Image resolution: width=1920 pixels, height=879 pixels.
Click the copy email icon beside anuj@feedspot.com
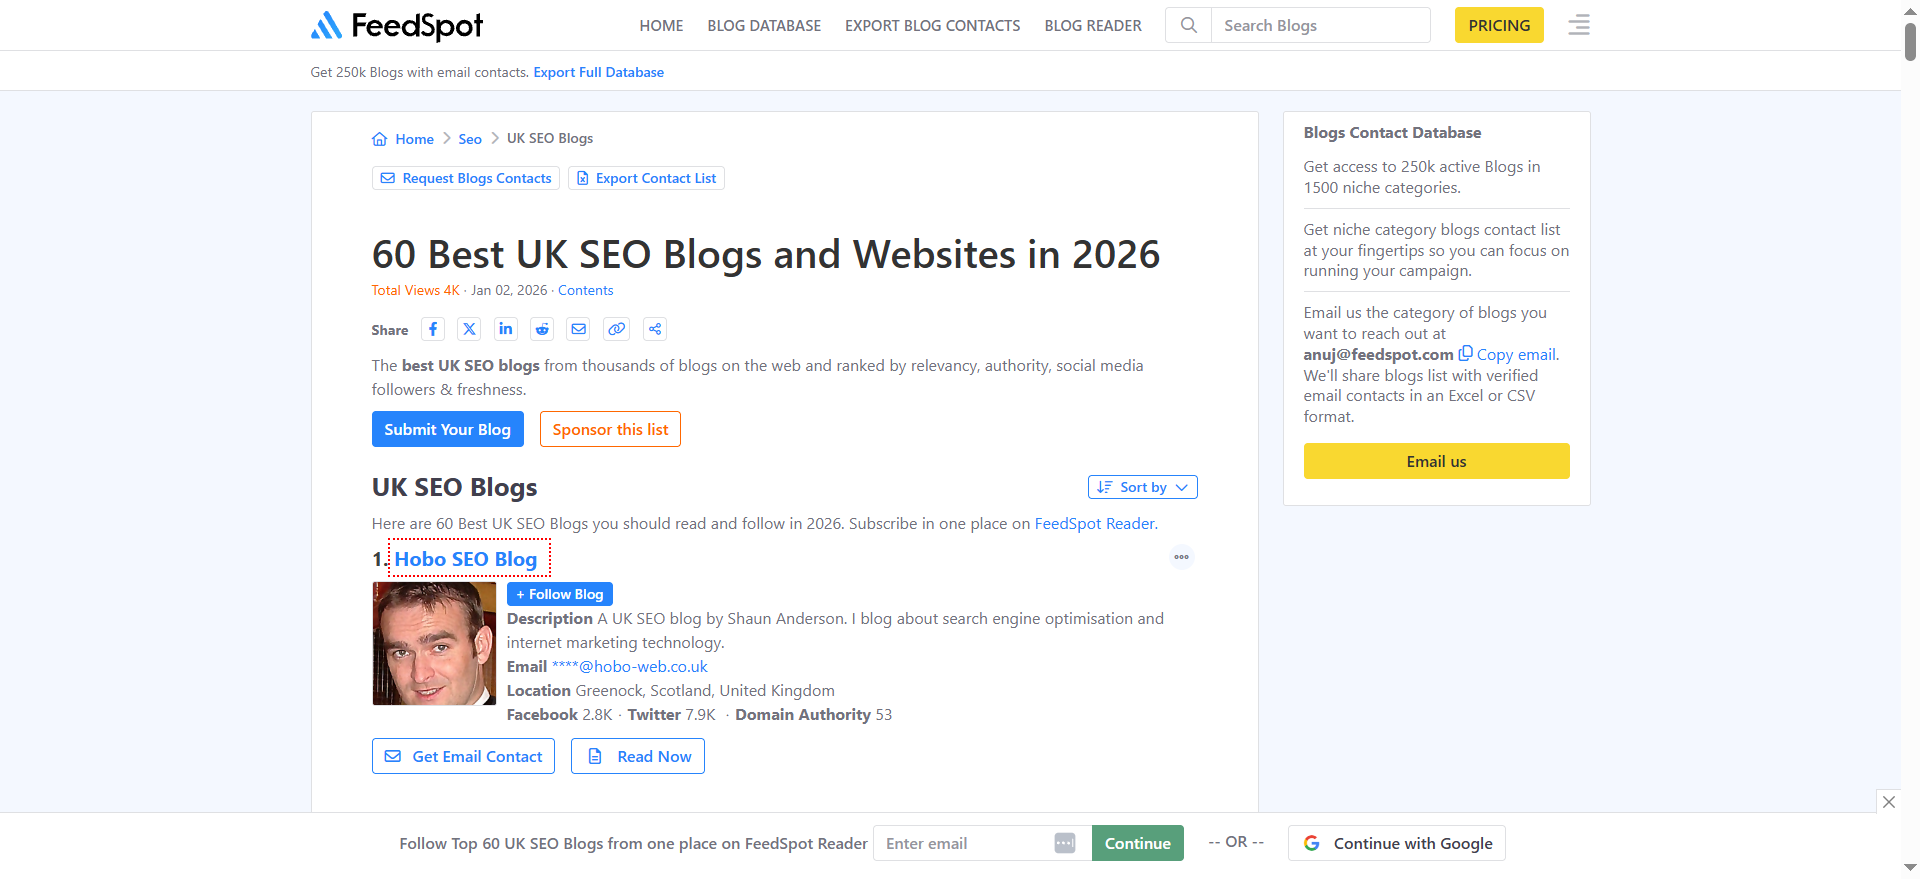1465,354
